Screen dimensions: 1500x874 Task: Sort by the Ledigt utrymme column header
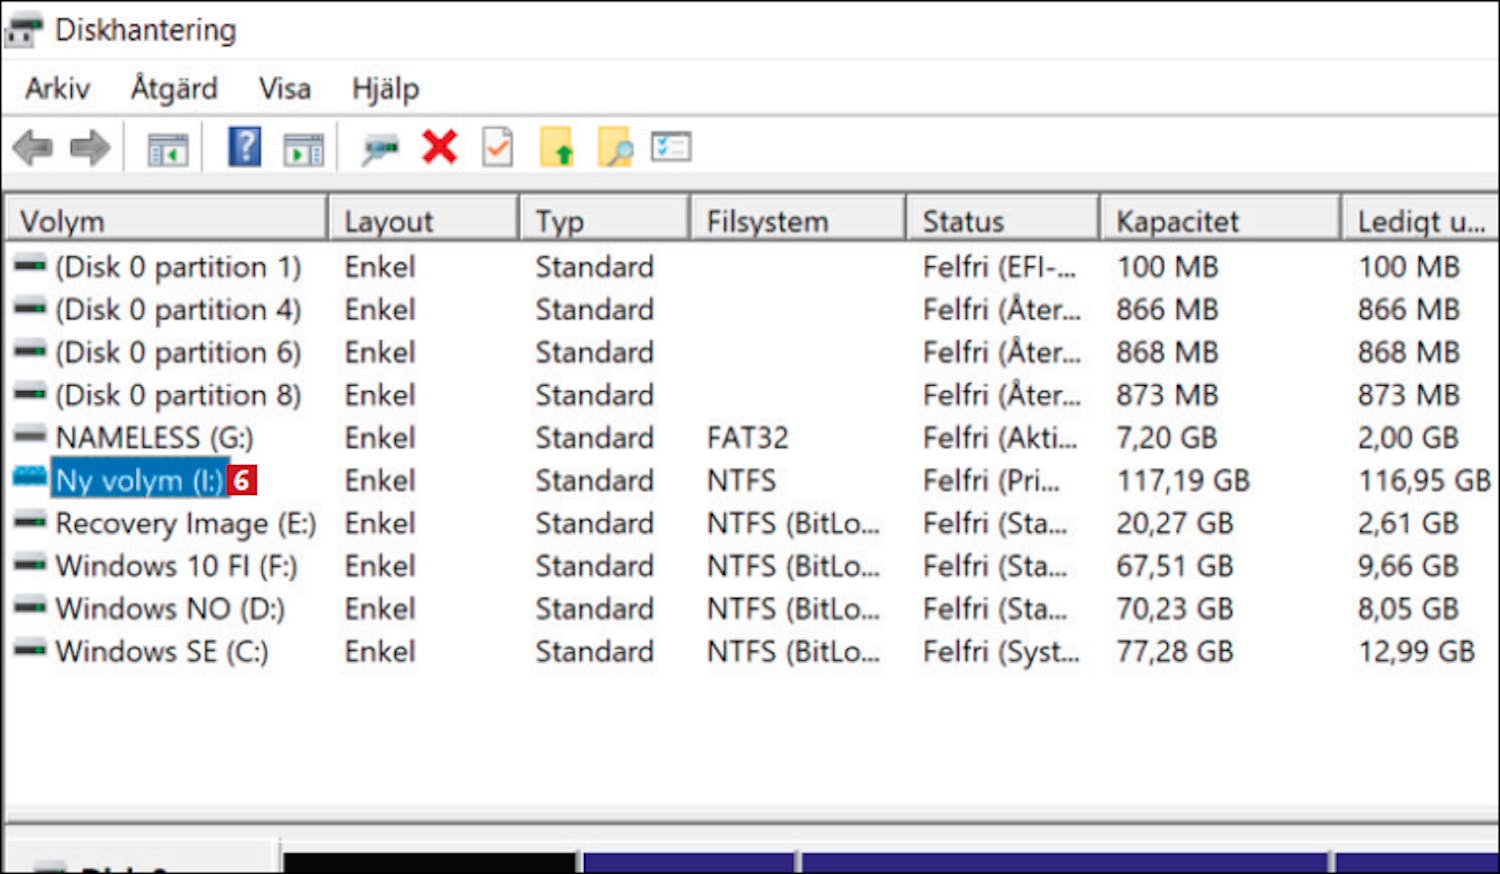tap(1420, 220)
